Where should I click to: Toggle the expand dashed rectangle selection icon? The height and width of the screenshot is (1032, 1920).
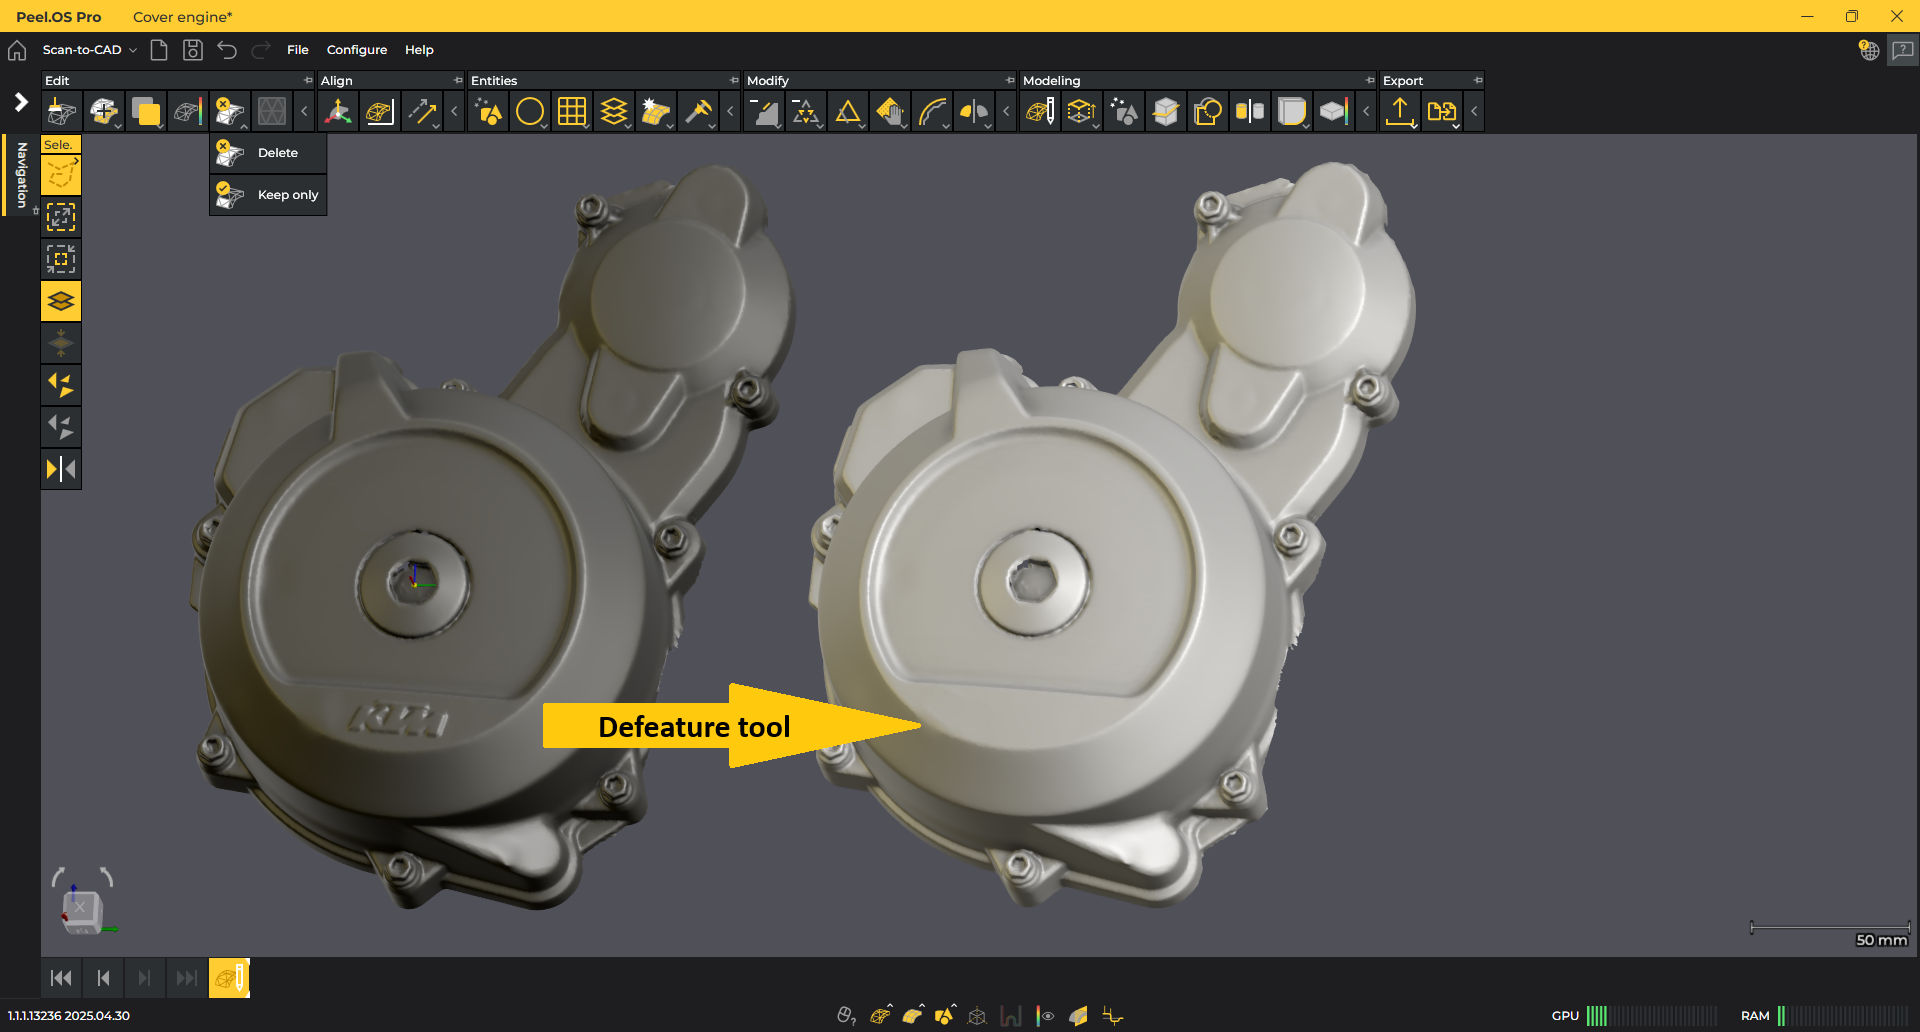tap(61, 217)
